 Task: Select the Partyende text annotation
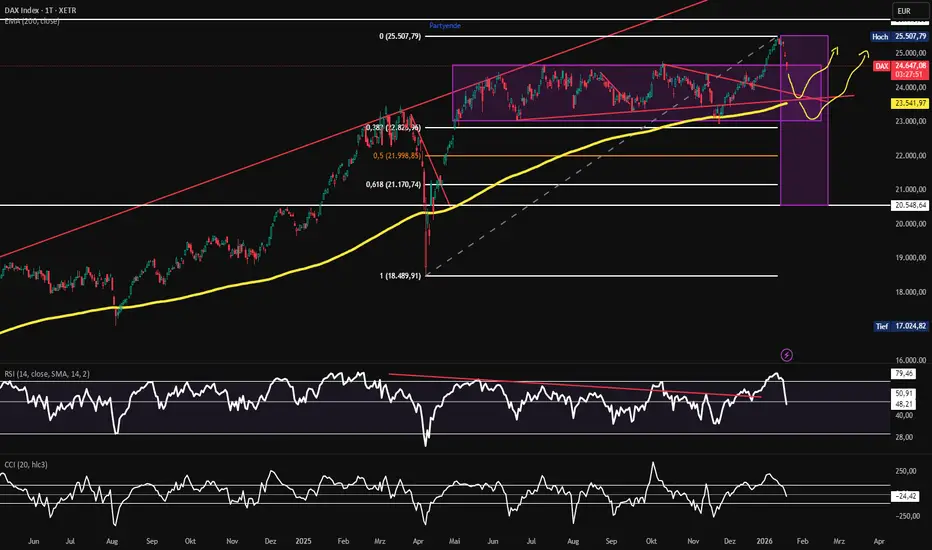[445, 26]
